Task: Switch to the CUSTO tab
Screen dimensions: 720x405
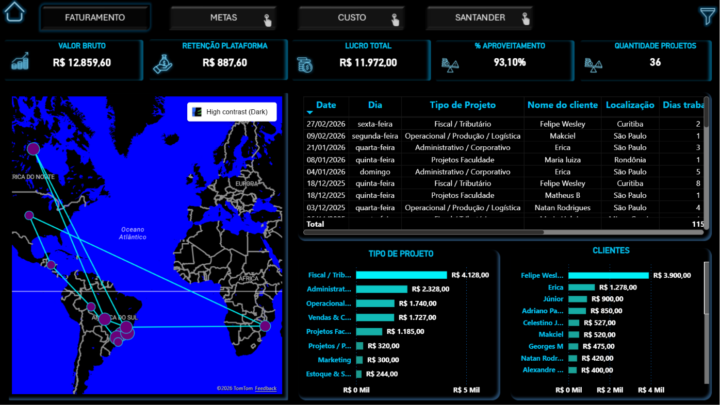Action: (351, 18)
